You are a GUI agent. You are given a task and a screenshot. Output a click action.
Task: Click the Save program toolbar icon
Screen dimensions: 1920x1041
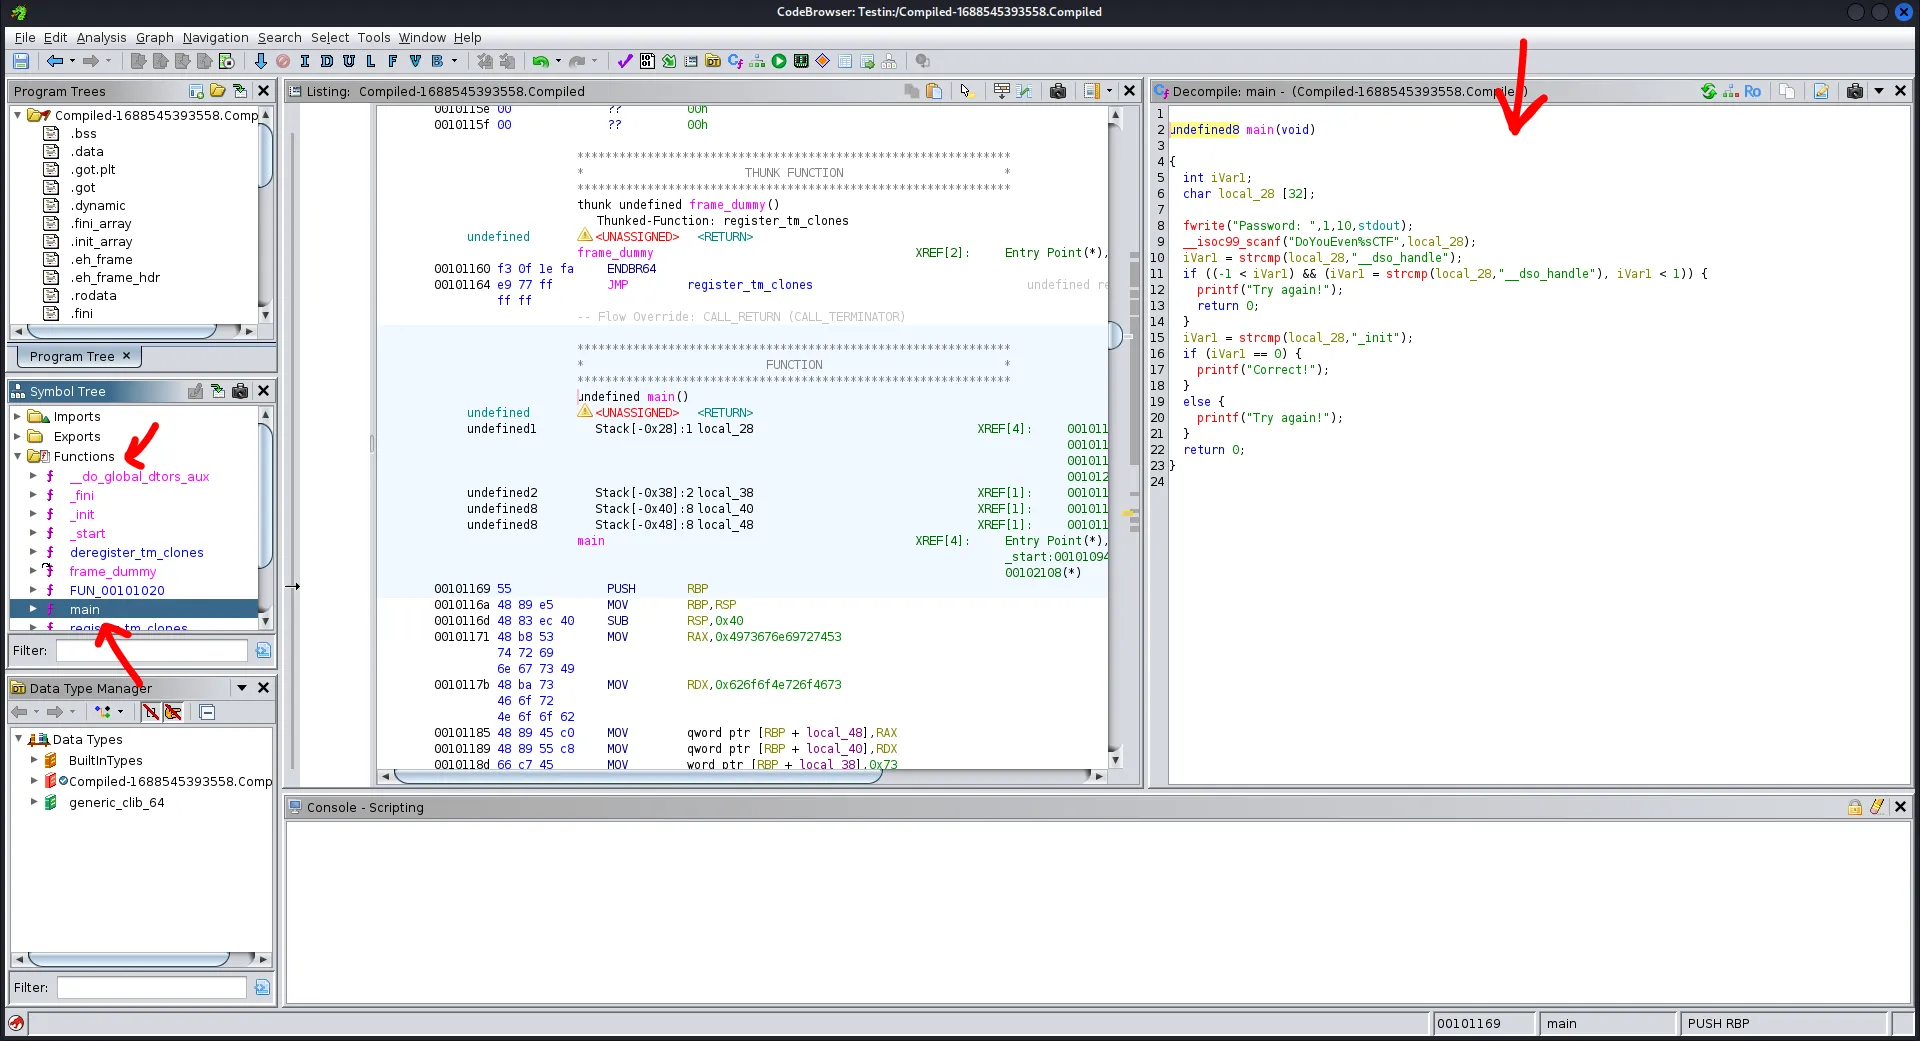coord(20,61)
